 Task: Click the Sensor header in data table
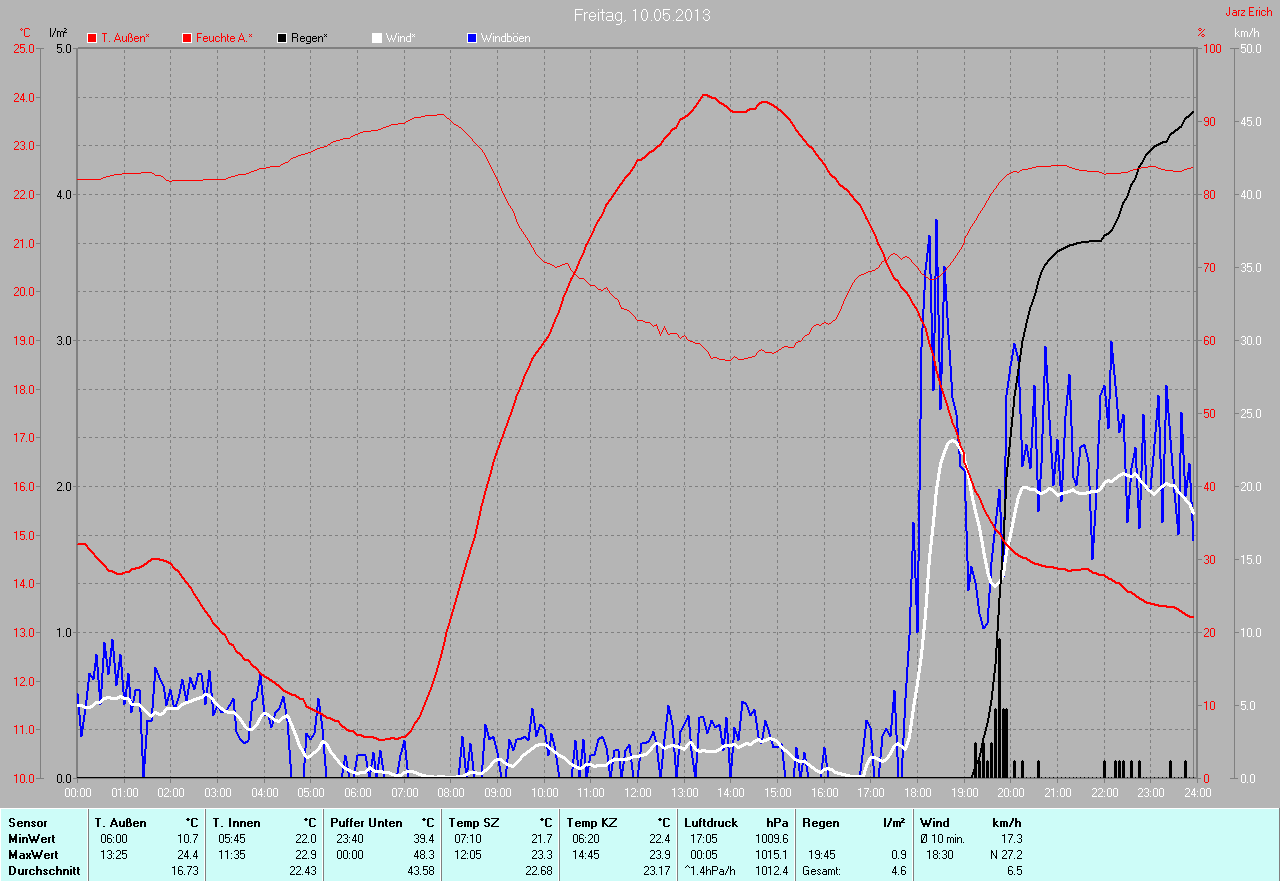[x=27, y=823]
